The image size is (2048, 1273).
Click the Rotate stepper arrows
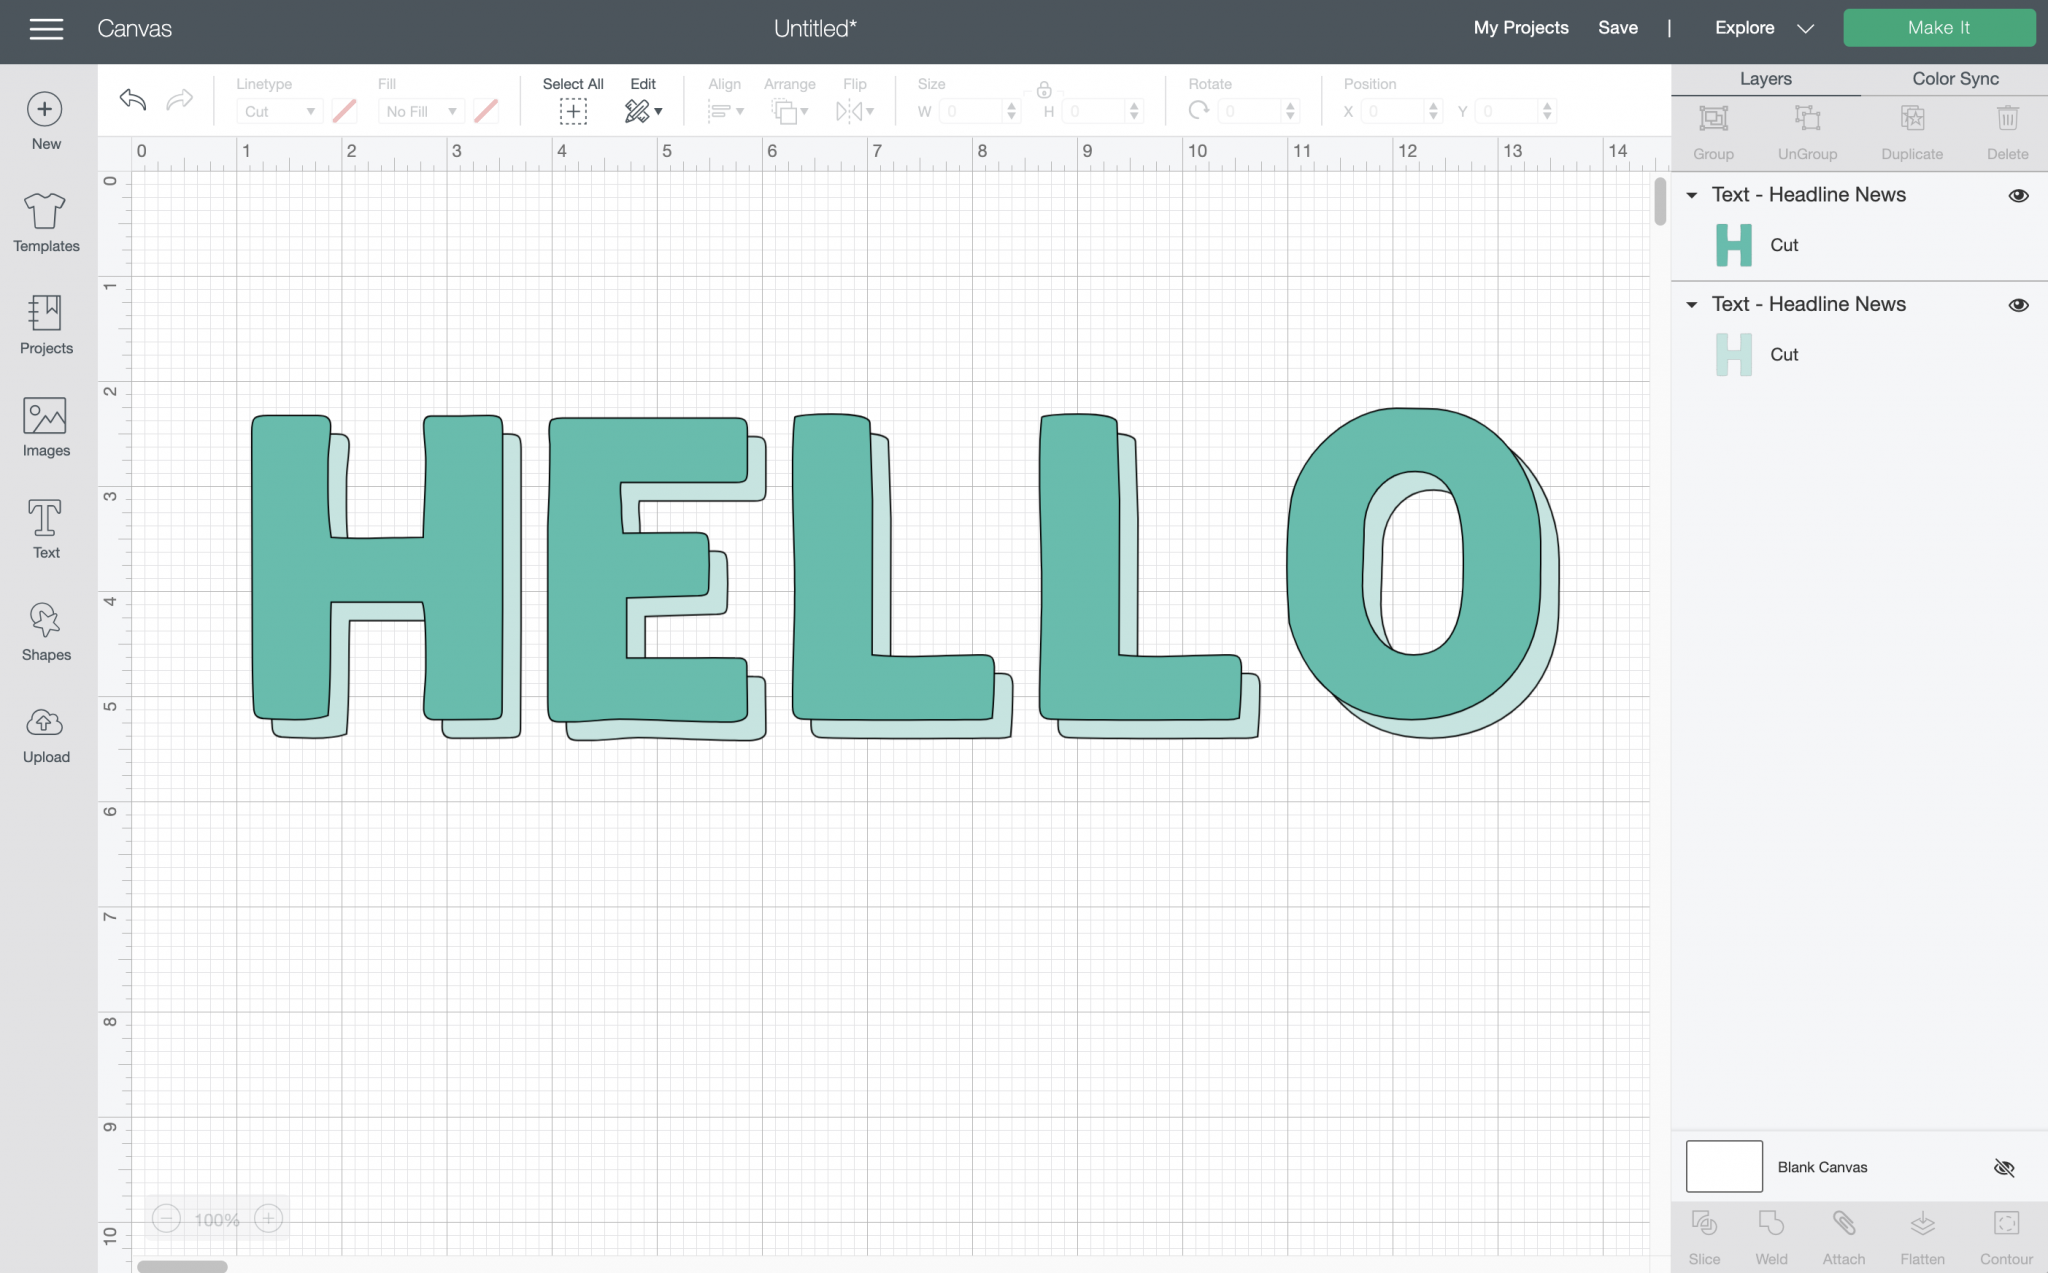tap(1290, 111)
